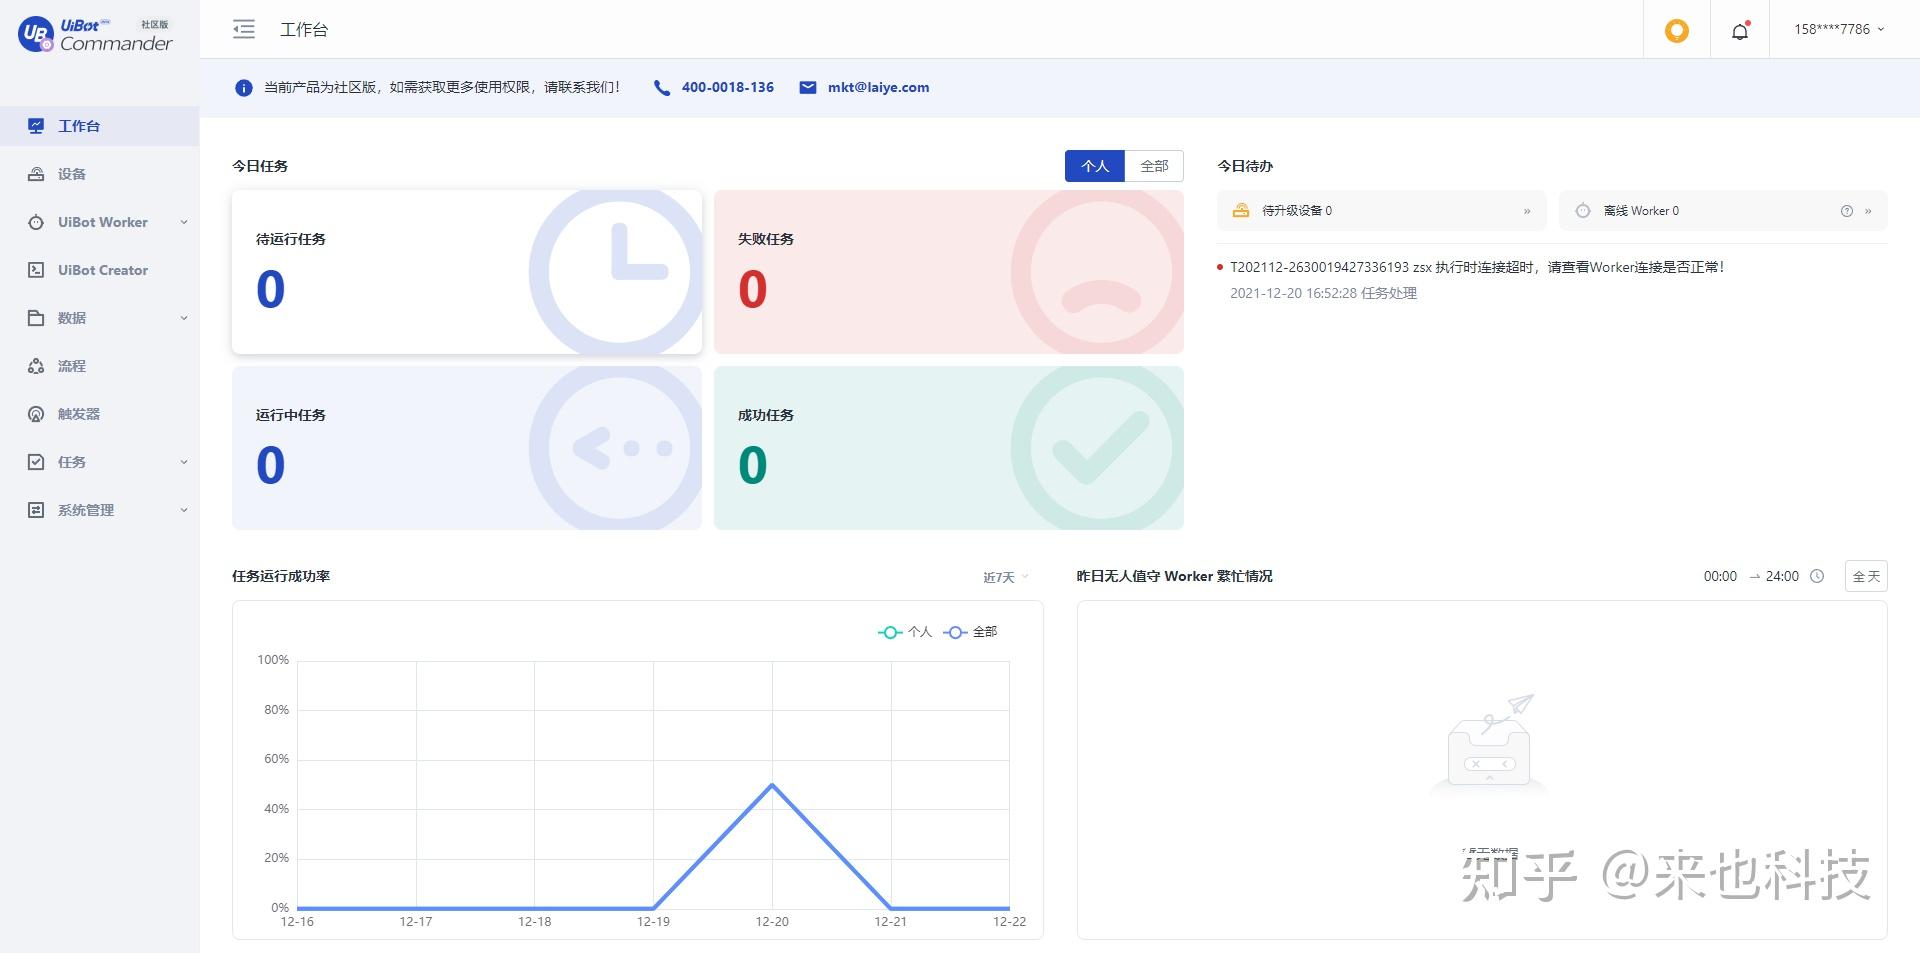Toggle the 全部 legend in success rate chart
This screenshot has height=953, width=1920.
972,632
